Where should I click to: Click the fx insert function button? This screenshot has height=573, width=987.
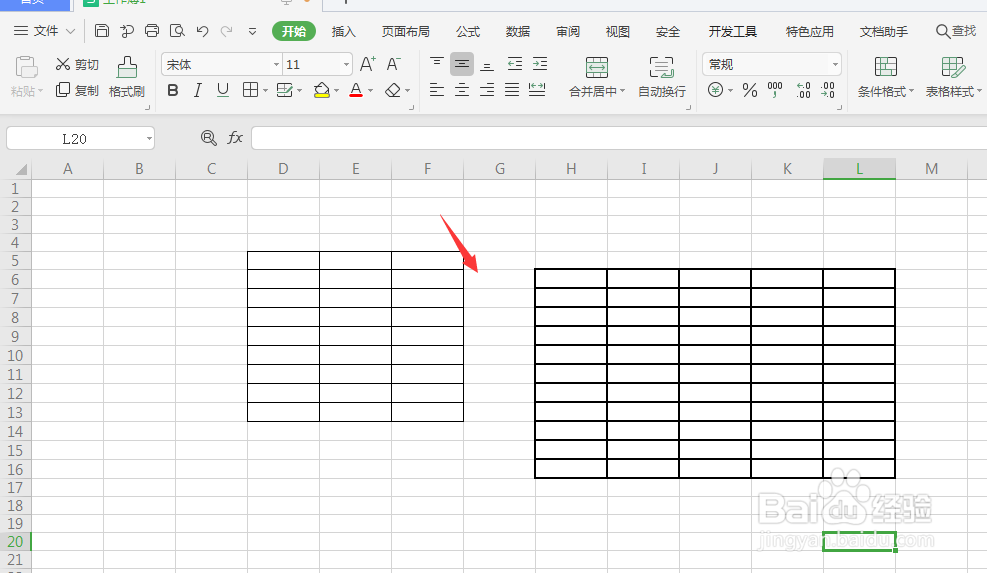pos(235,138)
